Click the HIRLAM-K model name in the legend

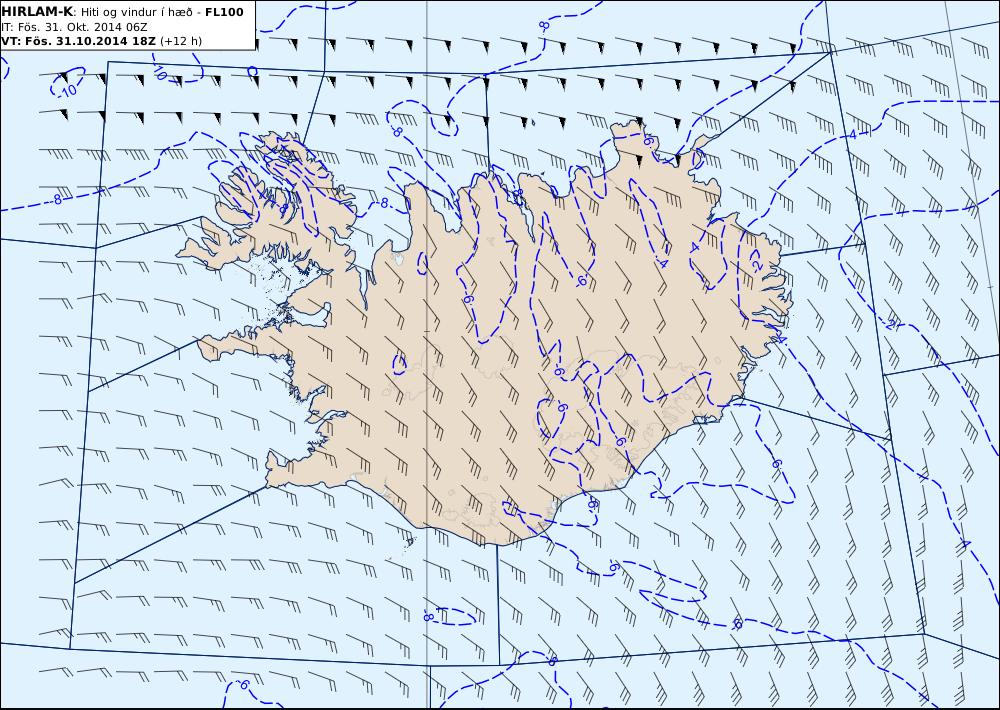click(x=38, y=12)
